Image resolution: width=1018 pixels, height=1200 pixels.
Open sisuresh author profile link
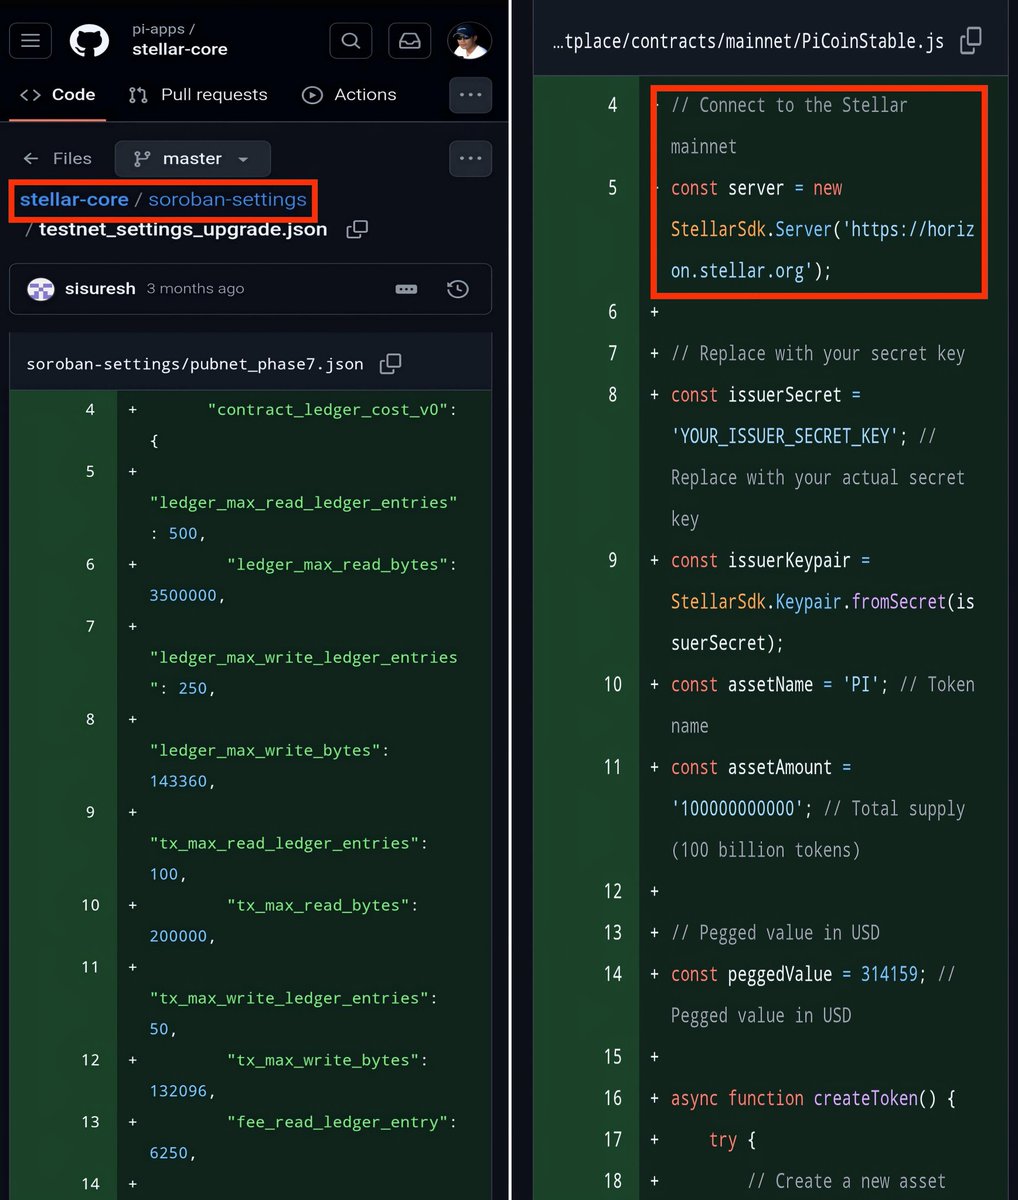pyautogui.click(x=100, y=288)
